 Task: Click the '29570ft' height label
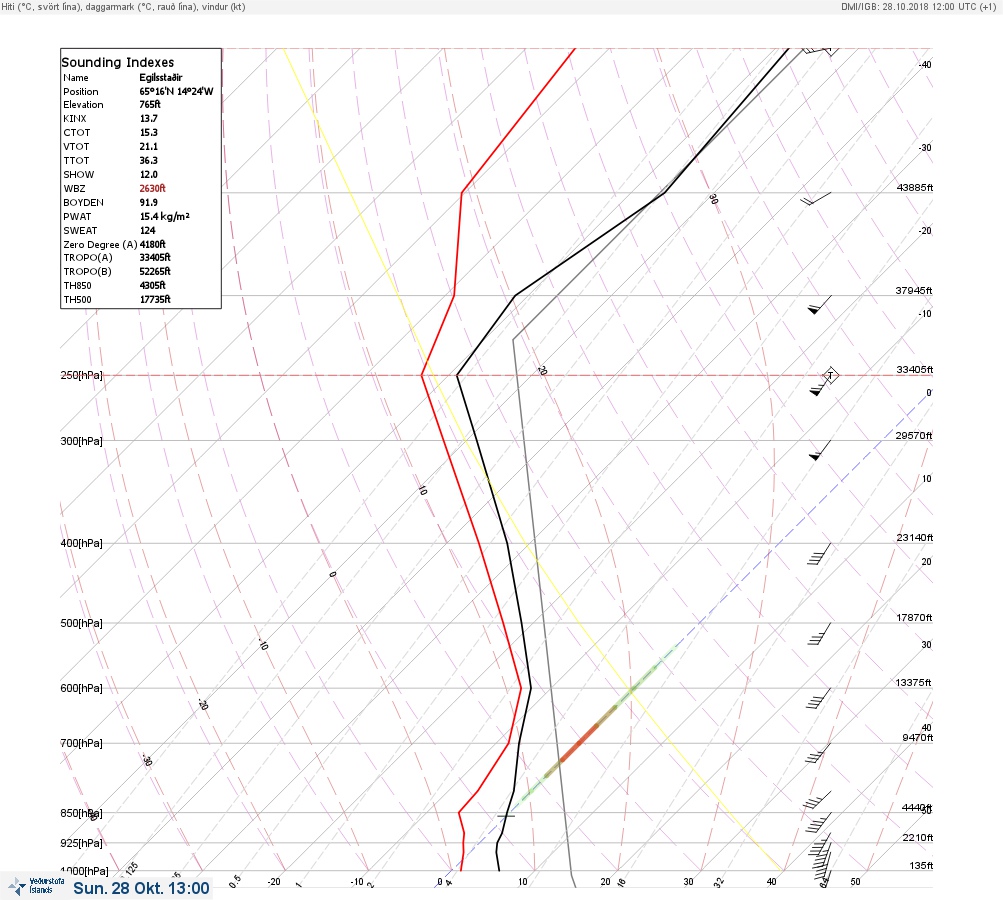point(913,436)
